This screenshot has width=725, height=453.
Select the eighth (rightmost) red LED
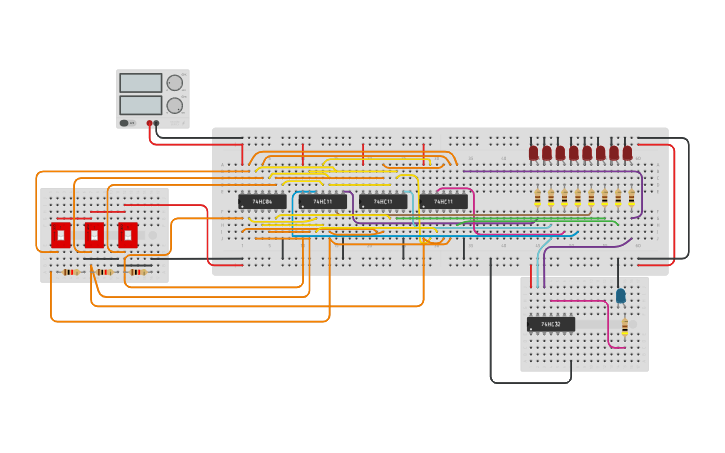click(x=627, y=153)
